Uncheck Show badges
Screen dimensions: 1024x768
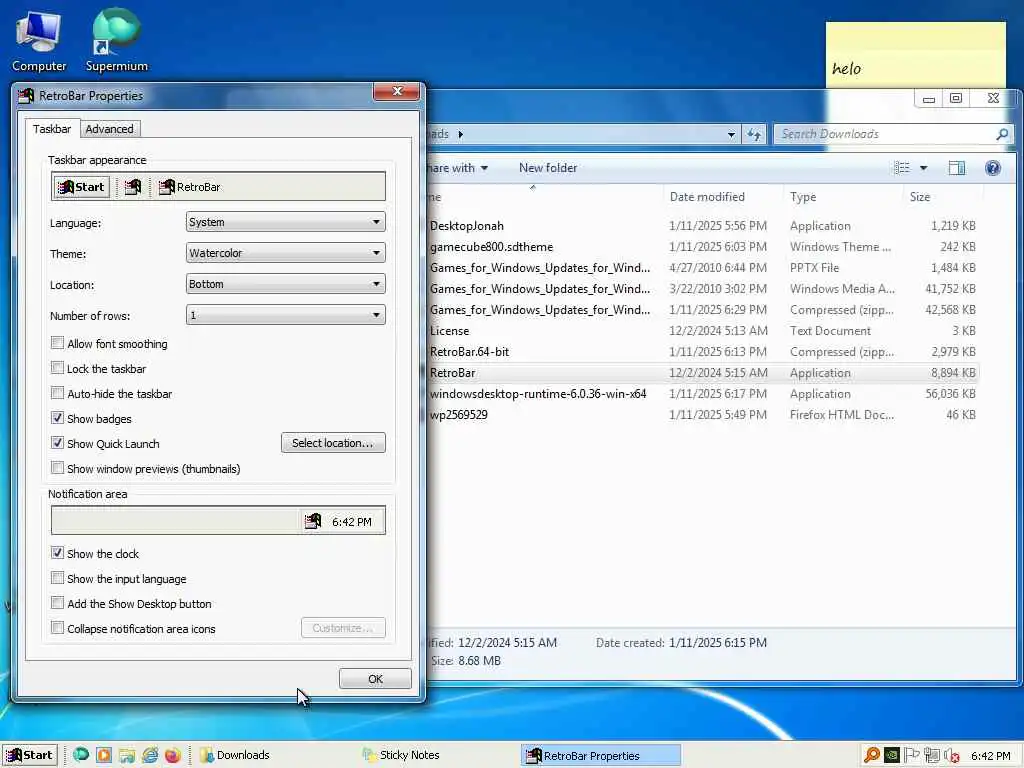pyautogui.click(x=57, y=418)
